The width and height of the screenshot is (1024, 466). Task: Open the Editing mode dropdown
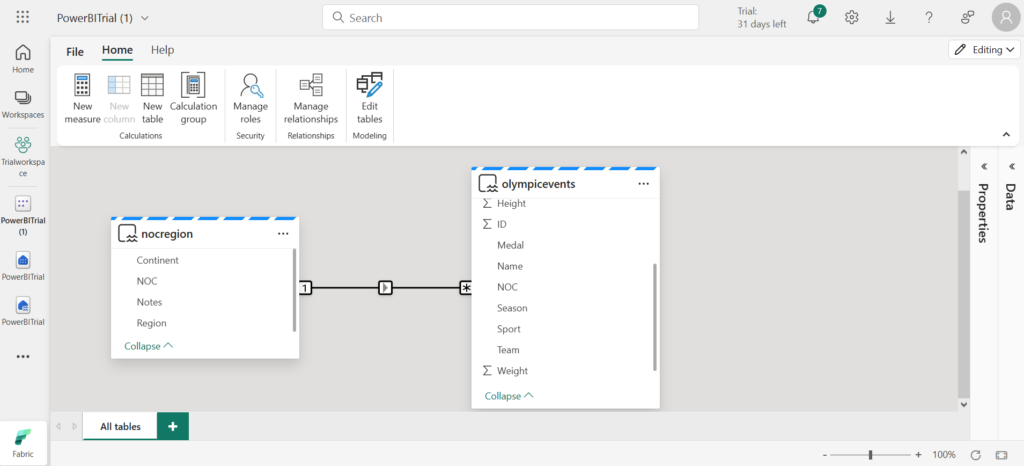coord(984,49)
